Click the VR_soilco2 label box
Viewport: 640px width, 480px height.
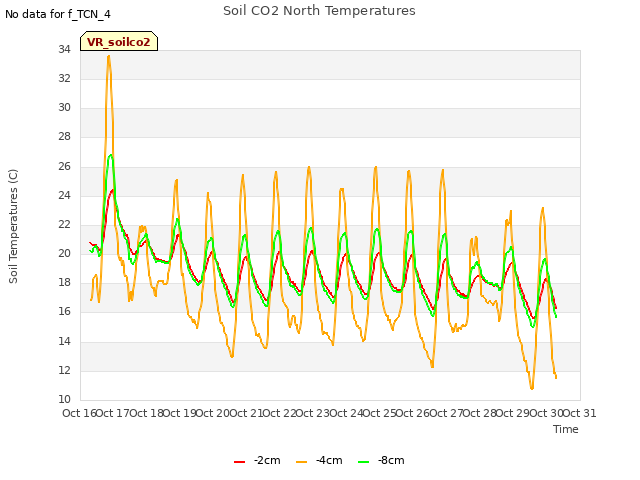(119, 41)
